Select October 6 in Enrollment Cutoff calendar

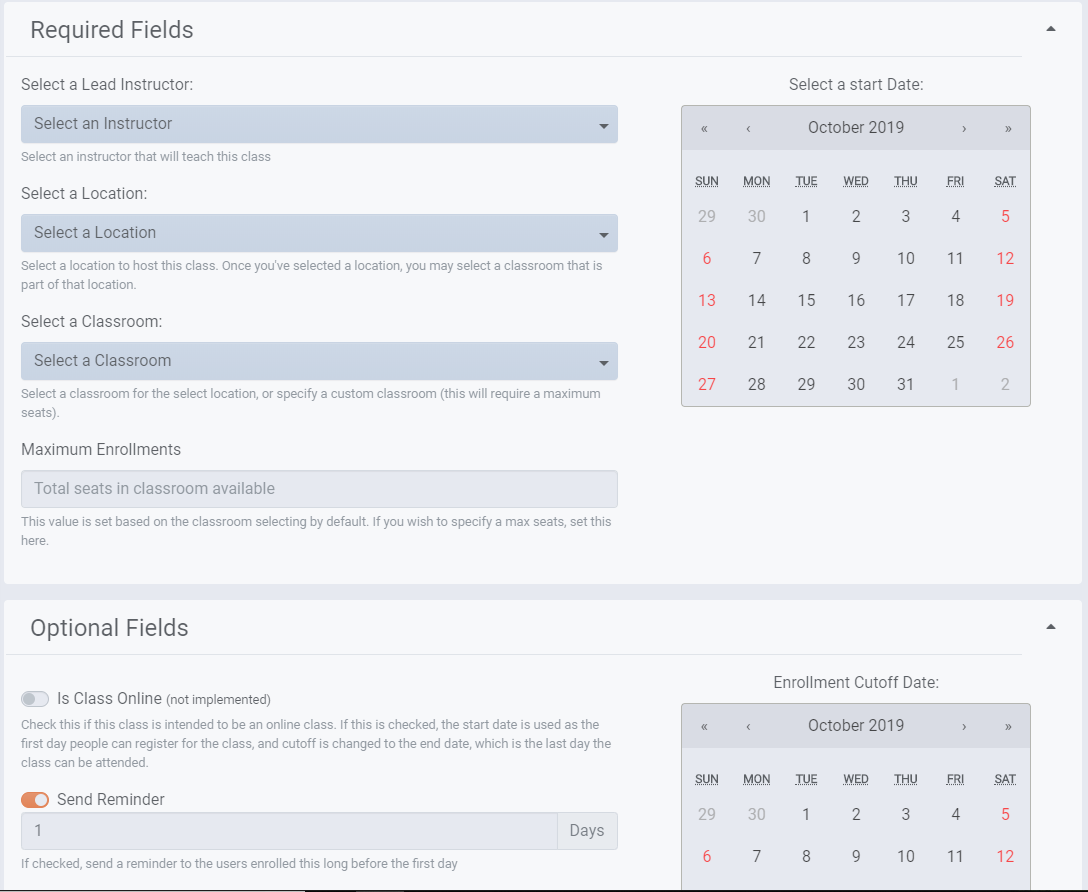(706, 857)
